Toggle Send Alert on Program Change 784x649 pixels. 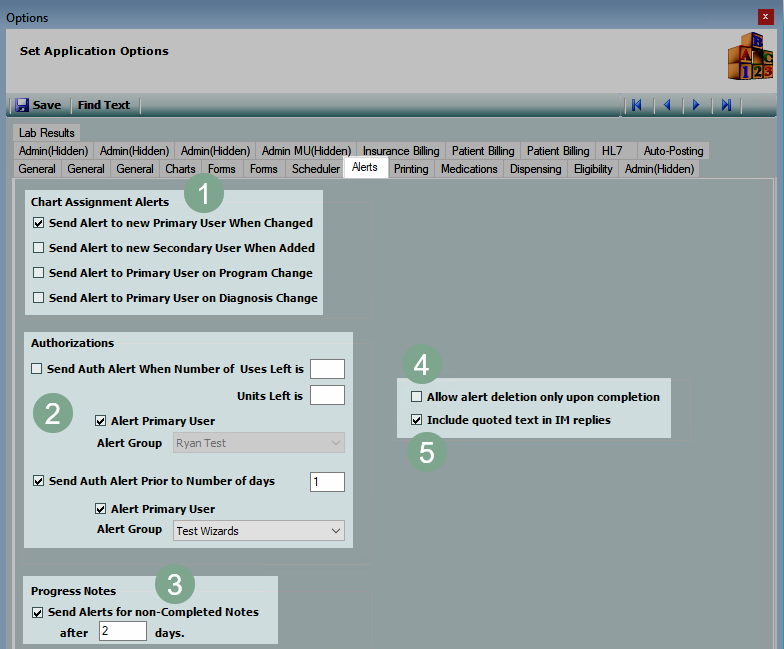(39, 273)
